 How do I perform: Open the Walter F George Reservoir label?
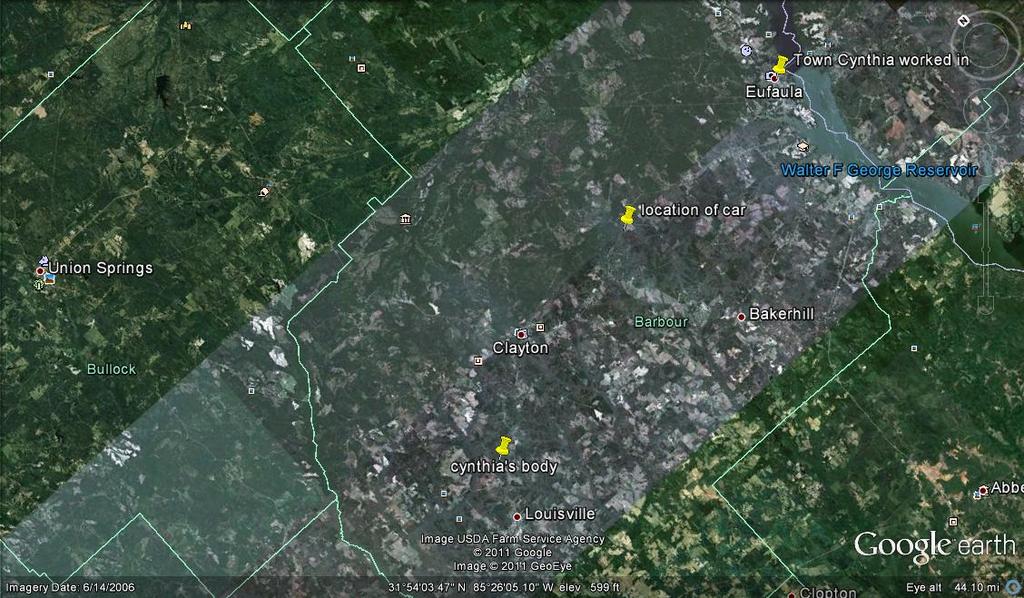pos(878,171)
